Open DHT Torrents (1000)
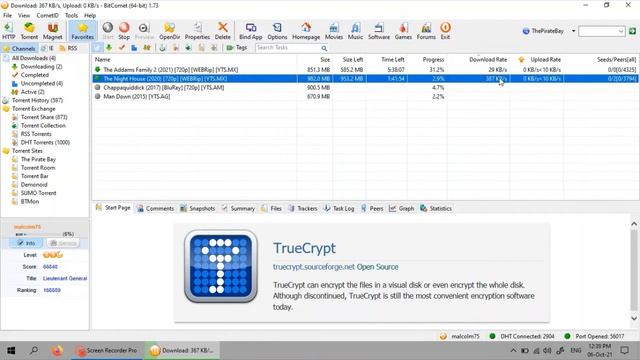The width and height of the screenshot is (640, 360). (x=45, y=142)
